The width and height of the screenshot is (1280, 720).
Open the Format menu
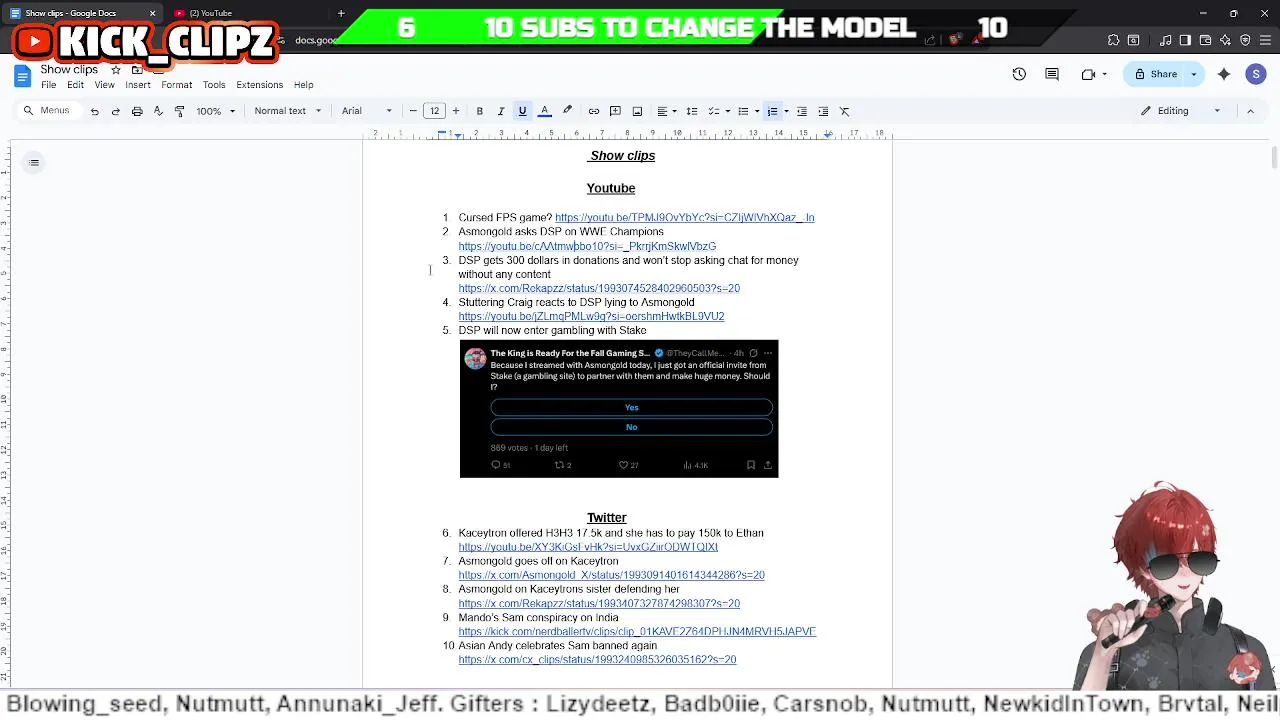pos(177,85)
